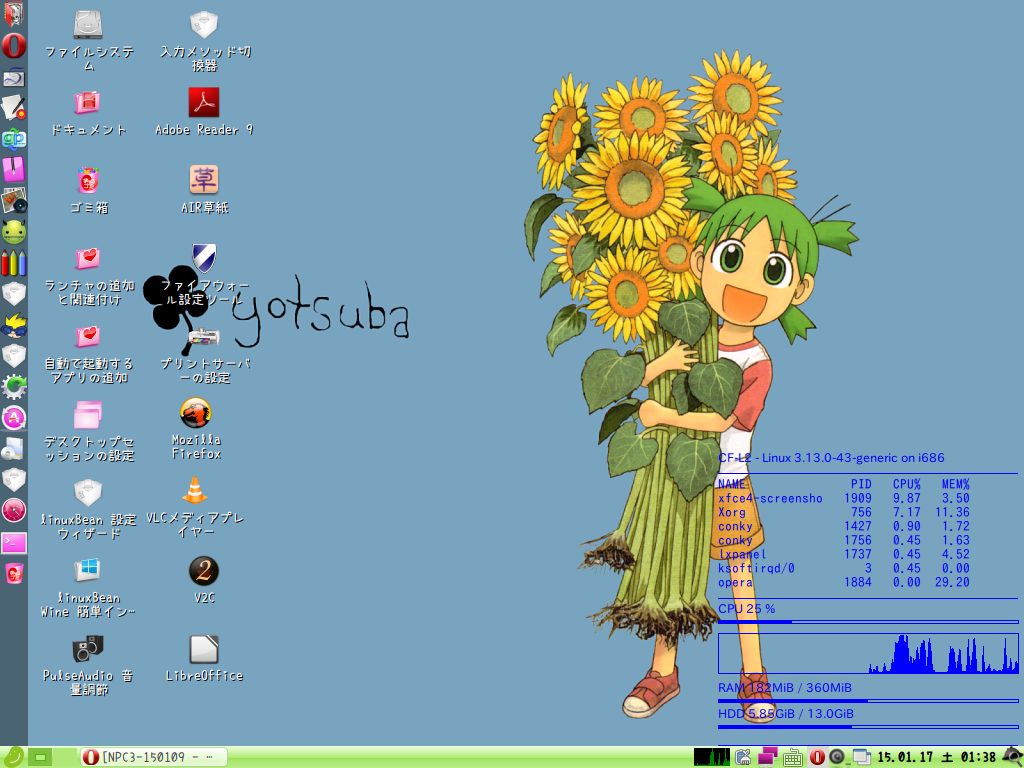Click the window list tray icon
Viewport: 1024px width, 768px height.
[861, 757]
